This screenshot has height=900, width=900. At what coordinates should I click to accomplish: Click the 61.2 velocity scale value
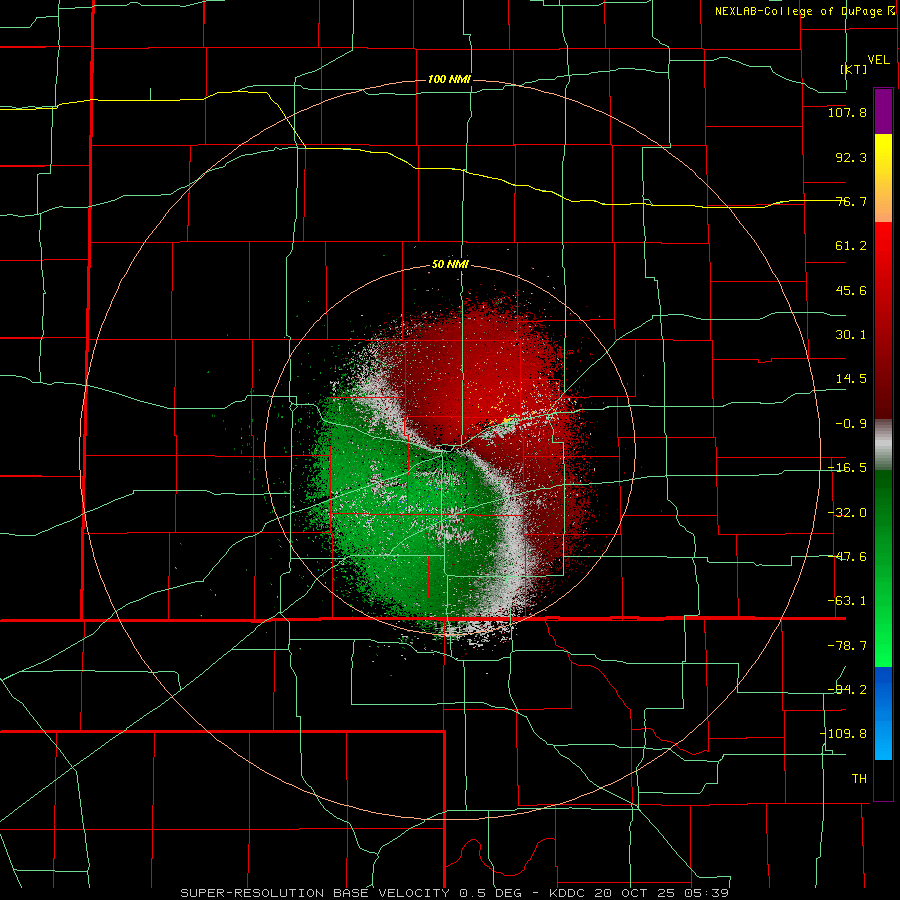(x=851, y=246)
